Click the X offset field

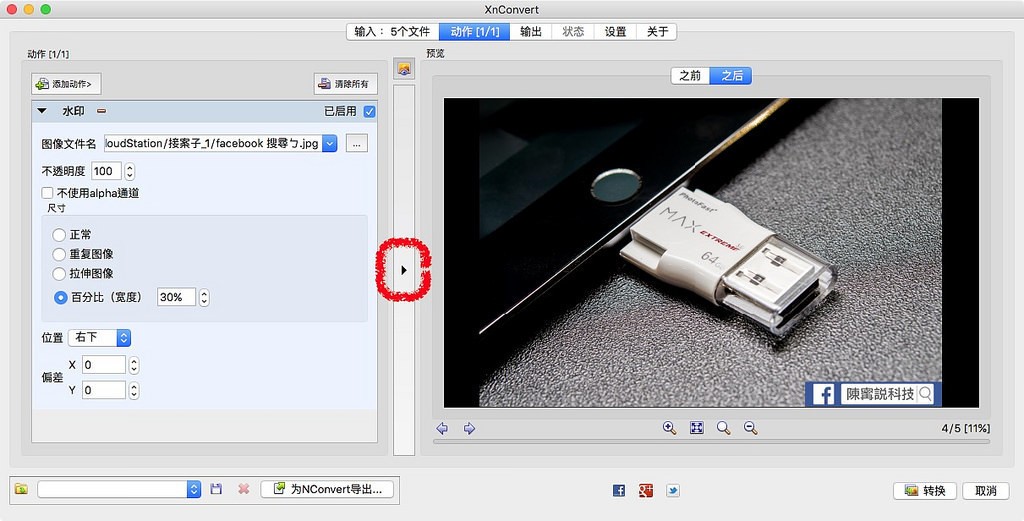(x=104, y=365)
